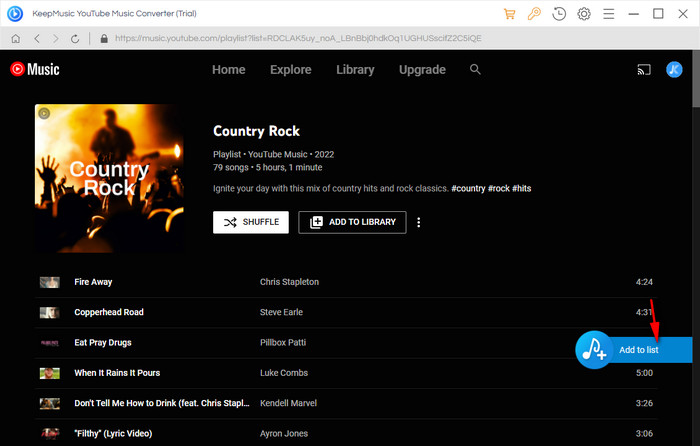
Task: Click the When It Rains It Pours thumbnail
Action: point(50,373)
